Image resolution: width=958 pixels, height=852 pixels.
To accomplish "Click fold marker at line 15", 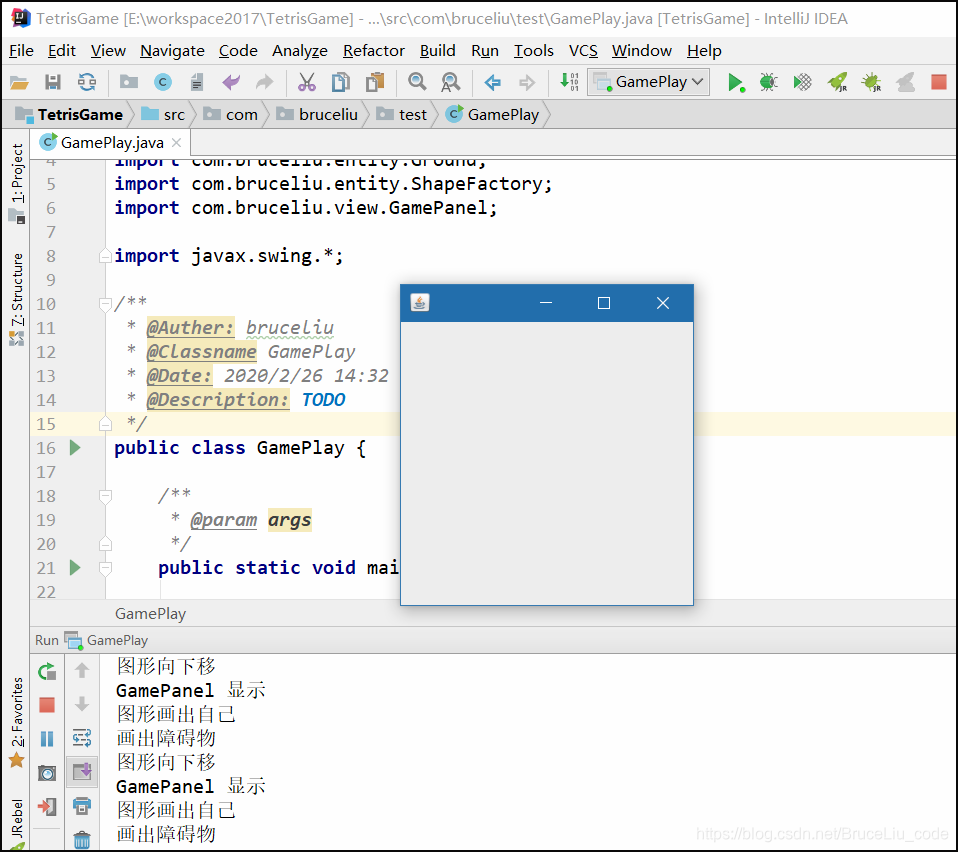I will [105, 423].
